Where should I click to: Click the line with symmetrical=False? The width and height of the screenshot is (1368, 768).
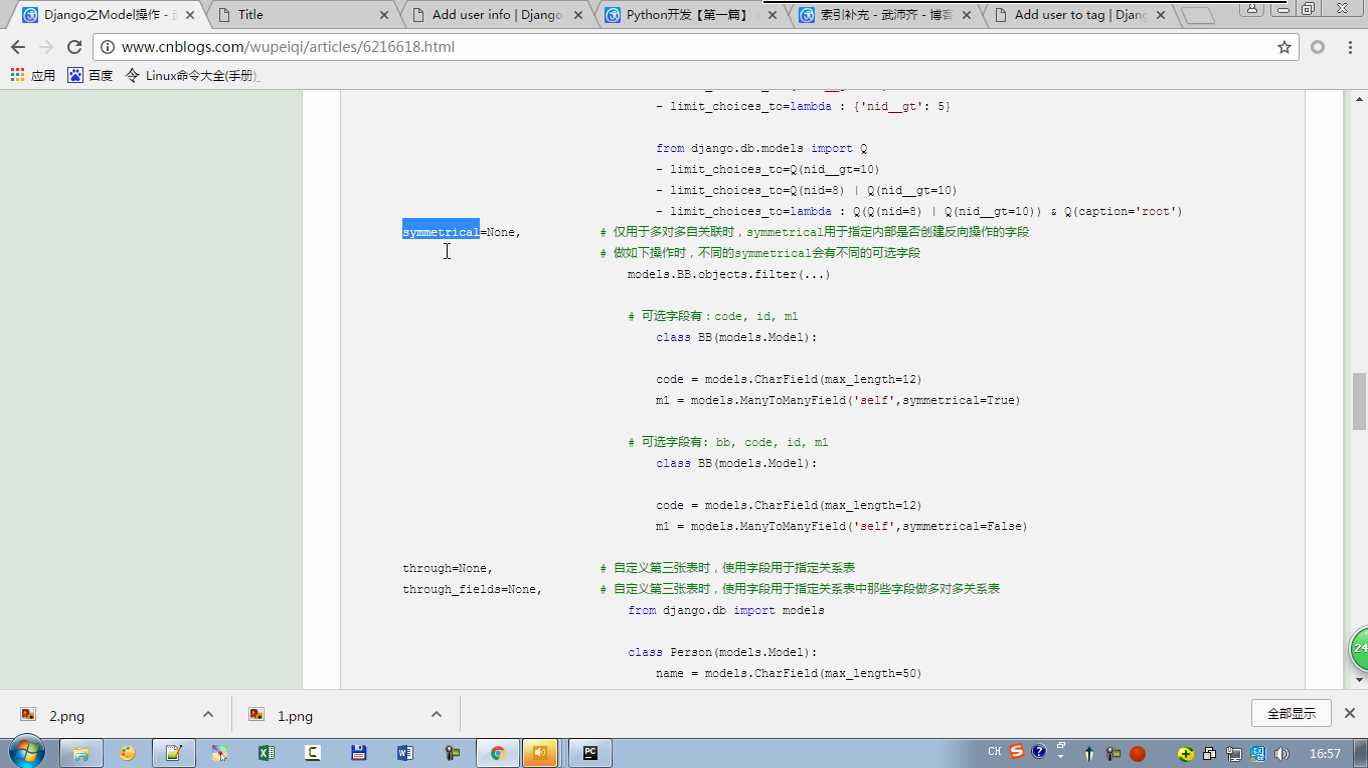pos(842,526)
